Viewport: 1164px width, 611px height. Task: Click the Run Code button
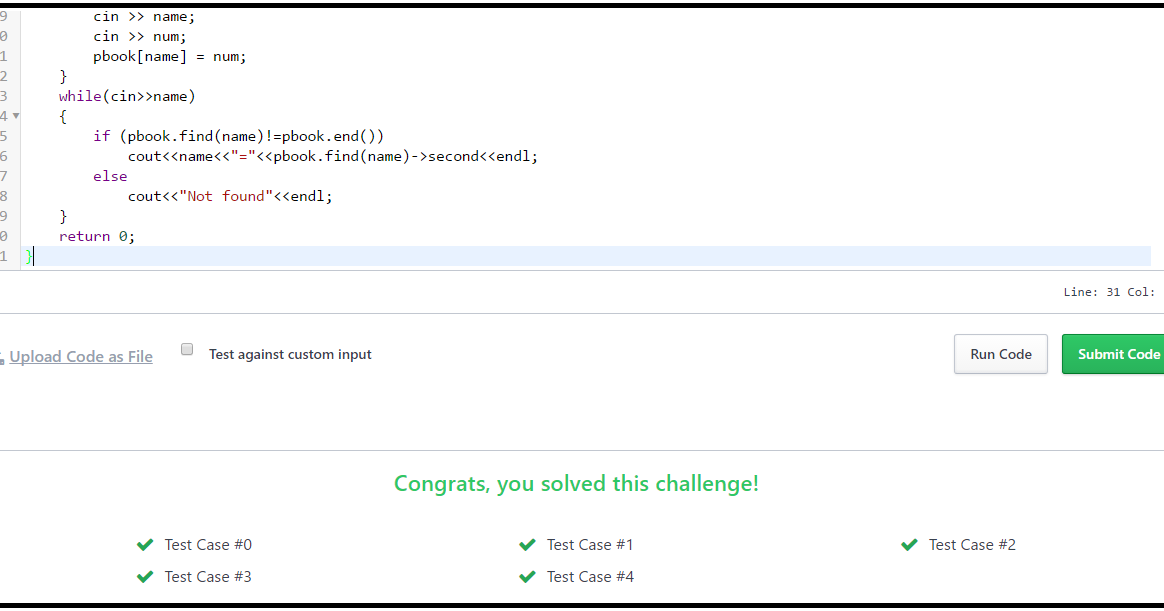1001,354
